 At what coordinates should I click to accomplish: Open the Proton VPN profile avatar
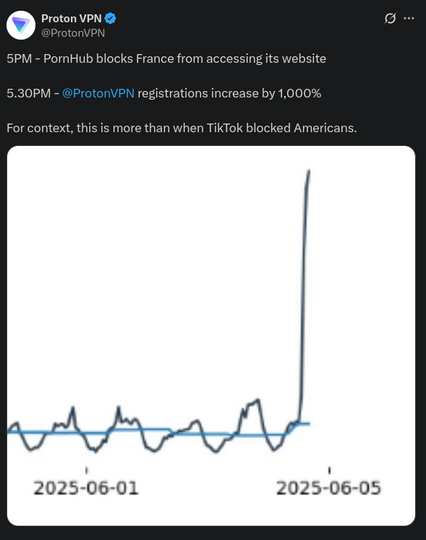(21, 25)
